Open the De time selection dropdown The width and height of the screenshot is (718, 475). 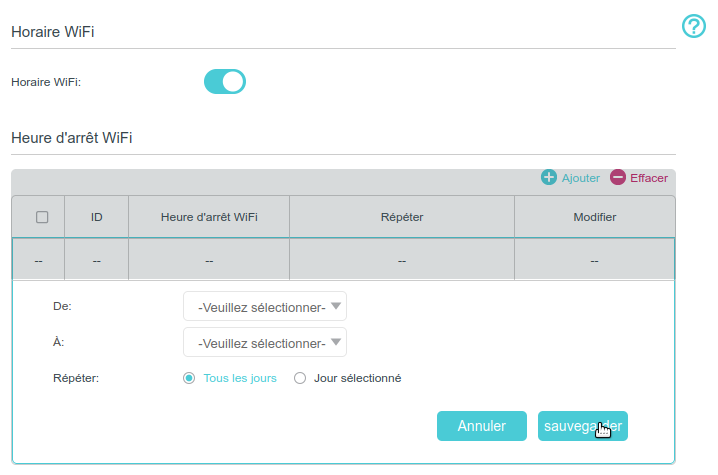tap(264, 307)
